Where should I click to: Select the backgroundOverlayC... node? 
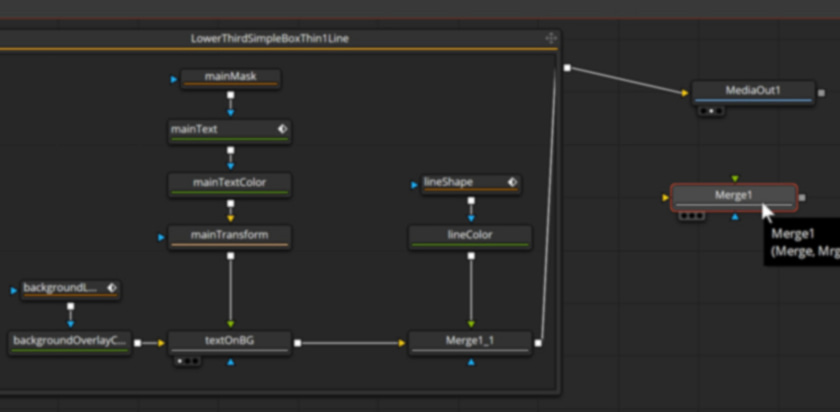tap(70, 343)
